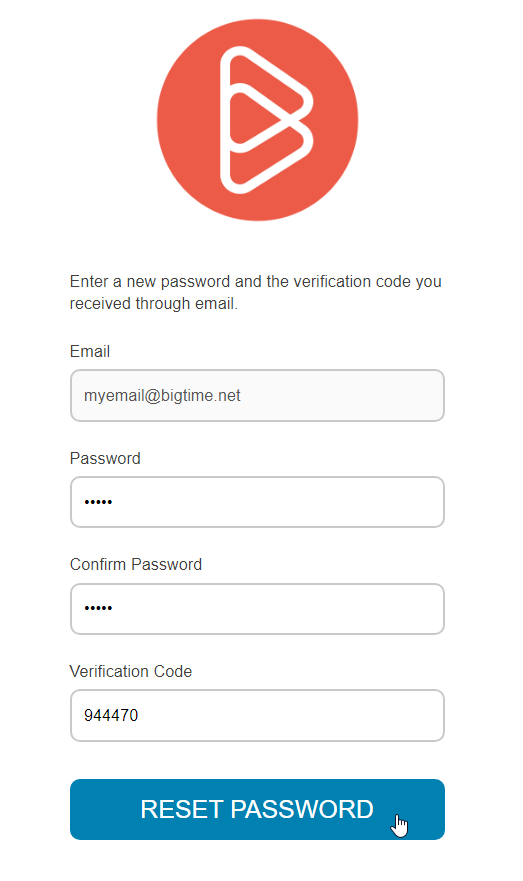523x881 pixels.
Task: Click the Confirm Password label
Action: [x=136, y=565]
